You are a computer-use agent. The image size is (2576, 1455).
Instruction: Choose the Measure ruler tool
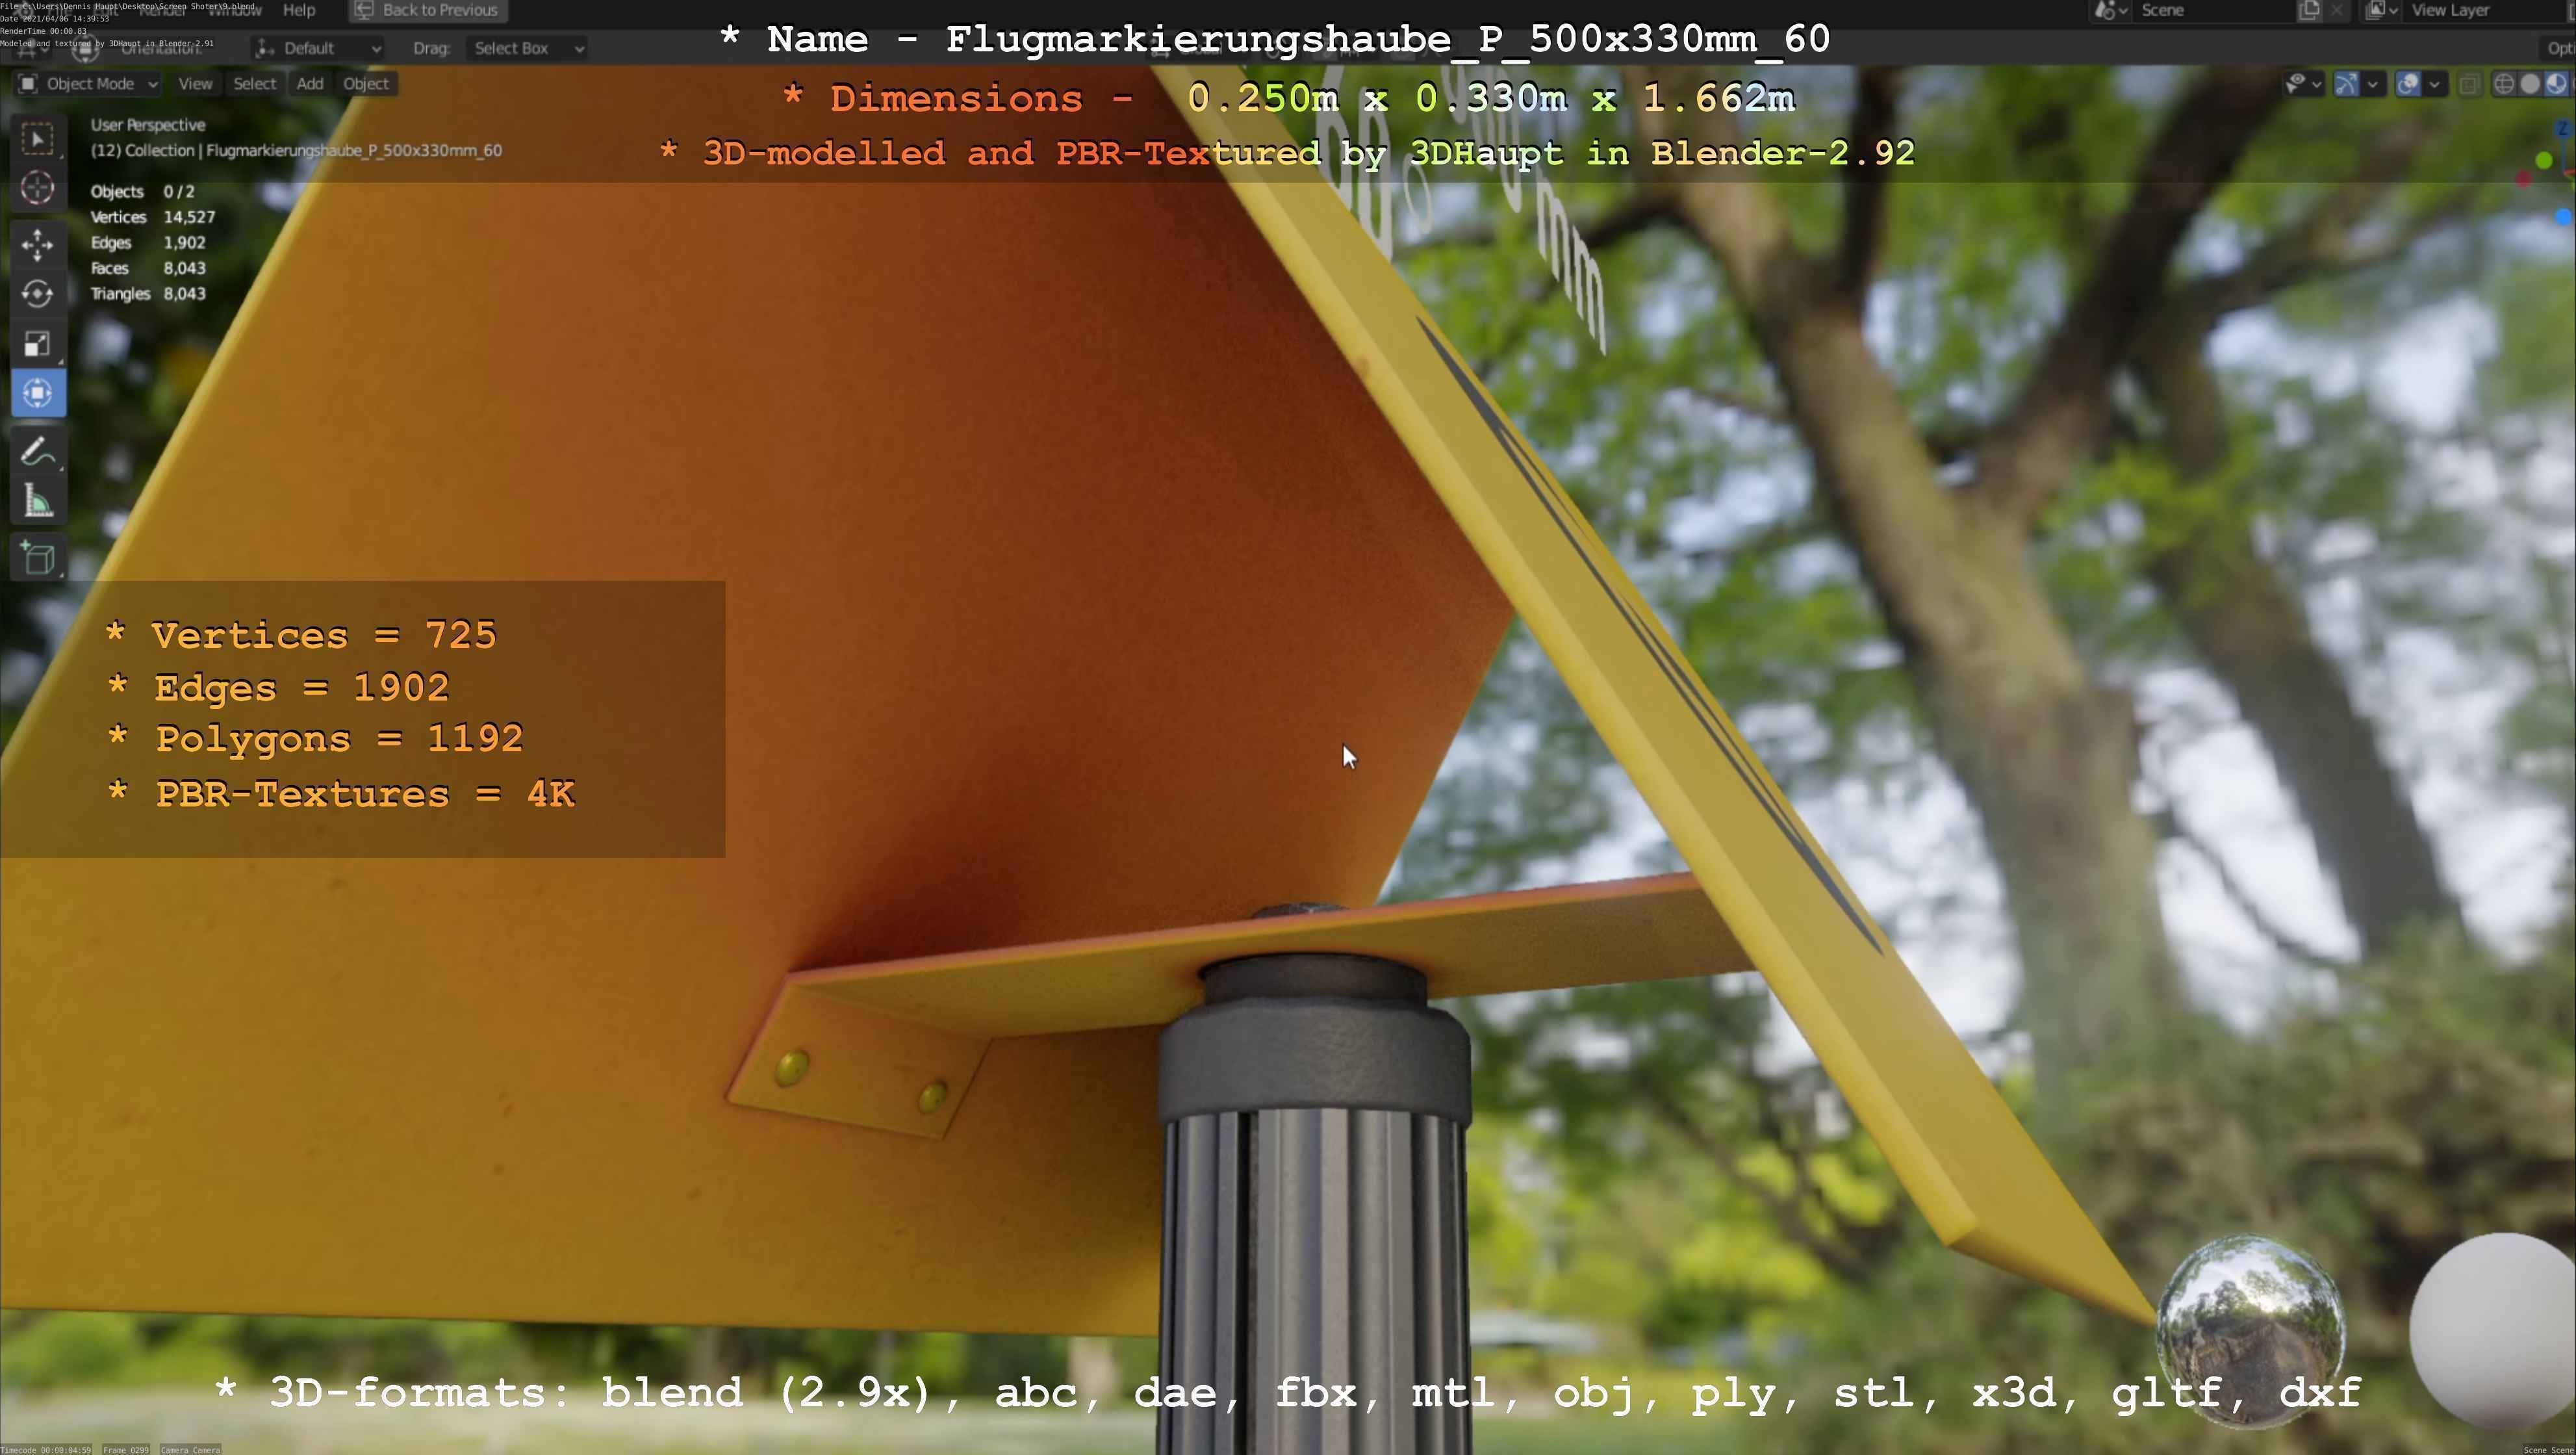(x=38, y=502)
